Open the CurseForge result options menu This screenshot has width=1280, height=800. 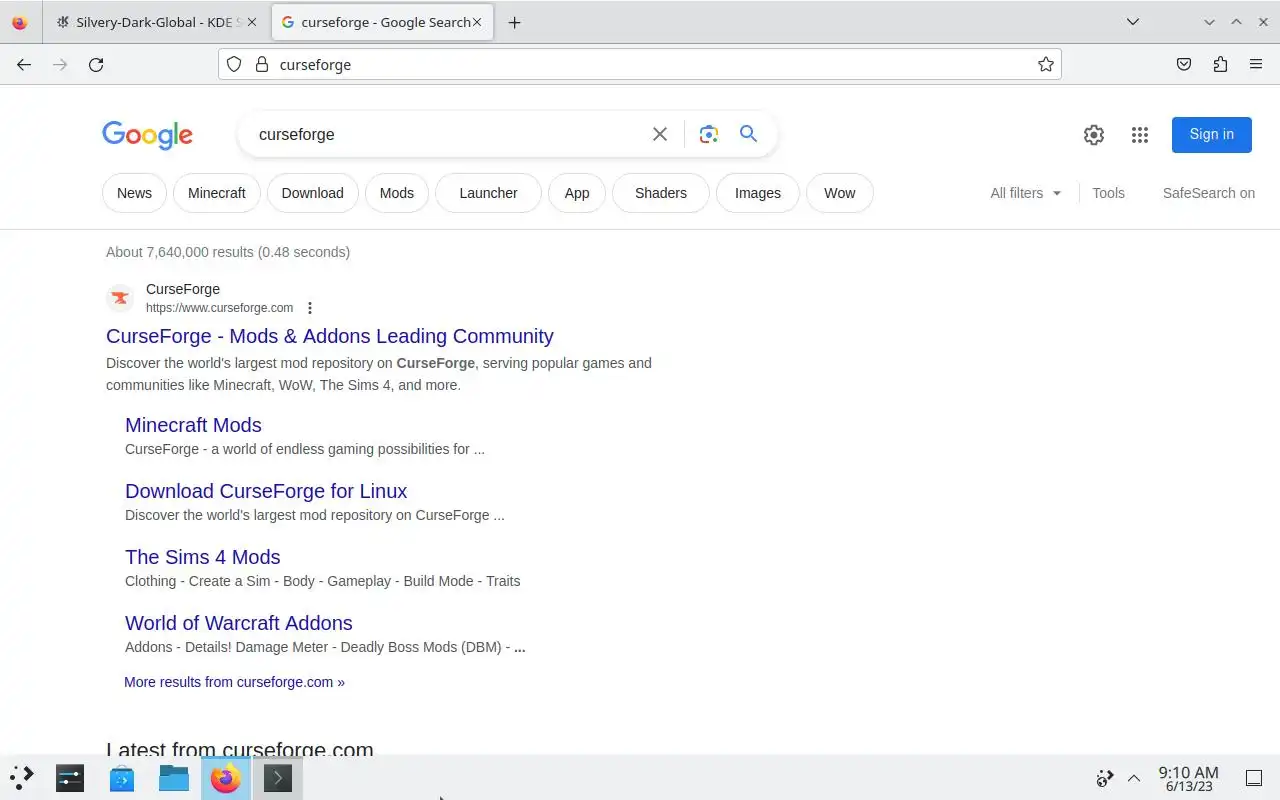310,308
